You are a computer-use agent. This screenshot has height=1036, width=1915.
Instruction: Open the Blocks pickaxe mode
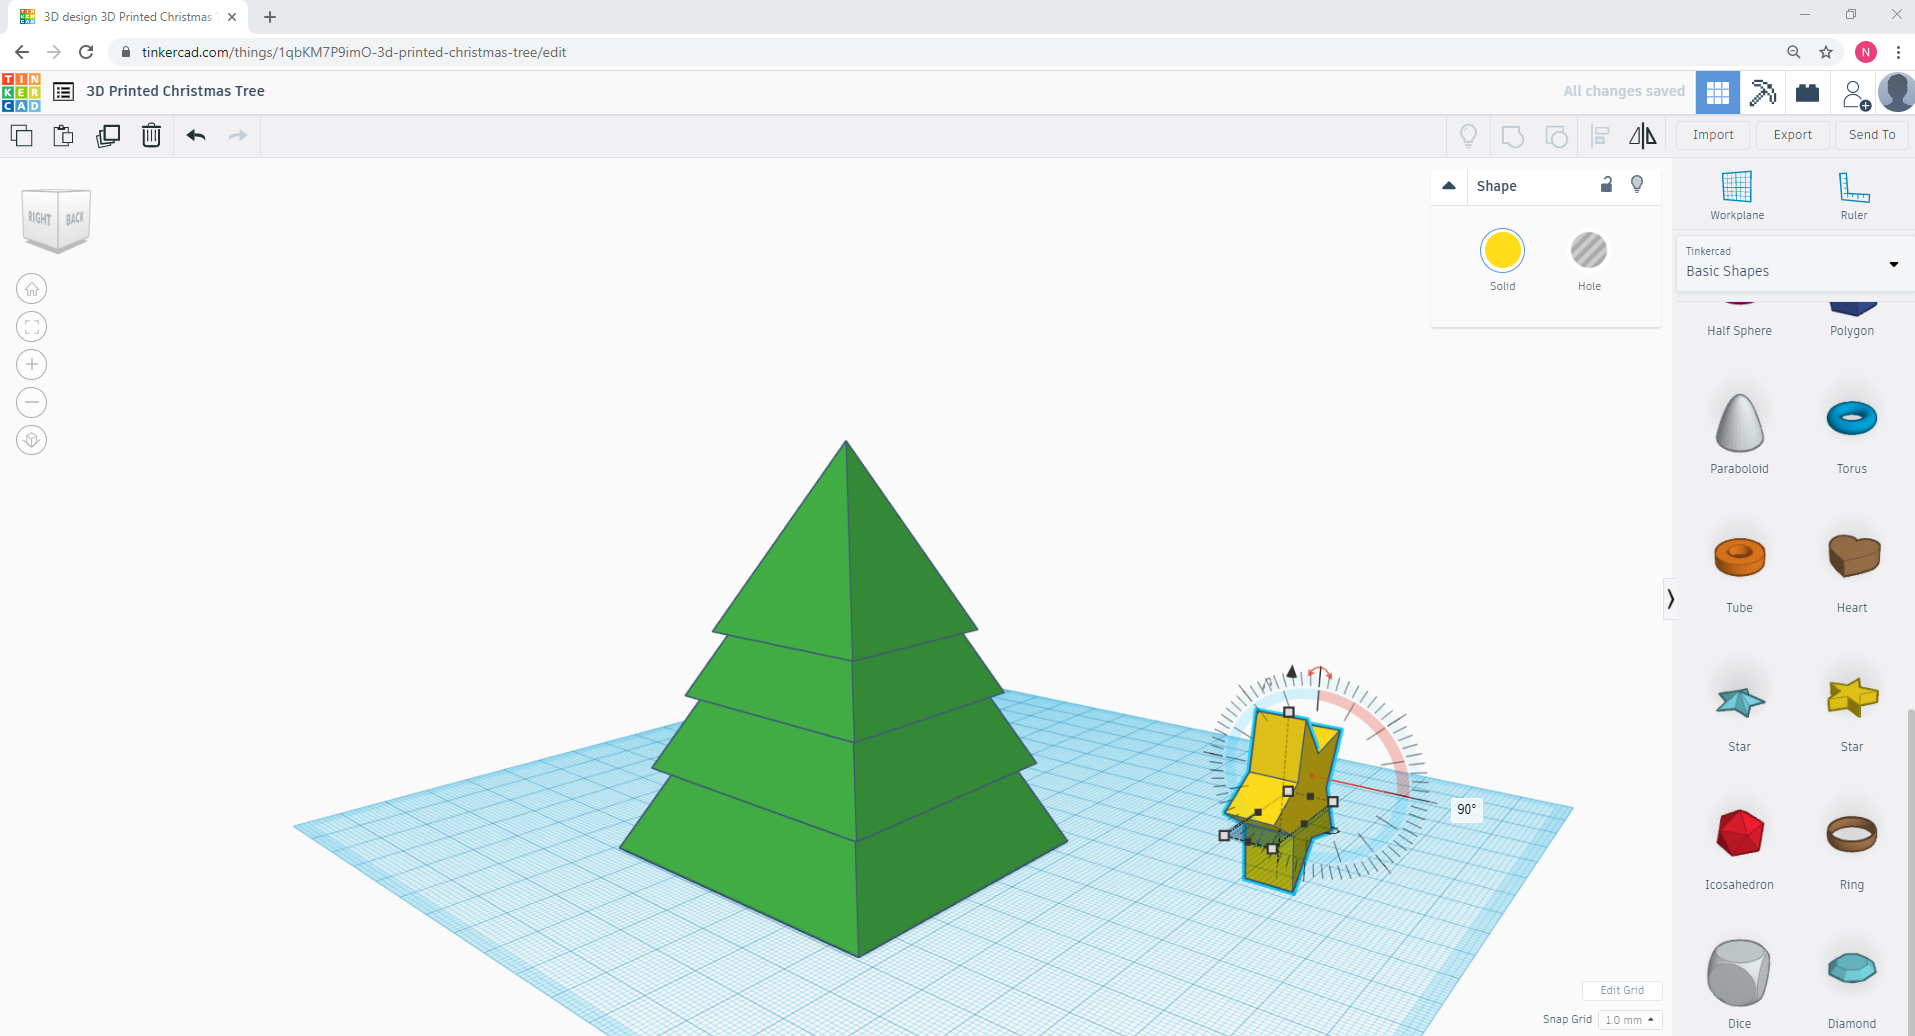click(x=1762, y=93)
